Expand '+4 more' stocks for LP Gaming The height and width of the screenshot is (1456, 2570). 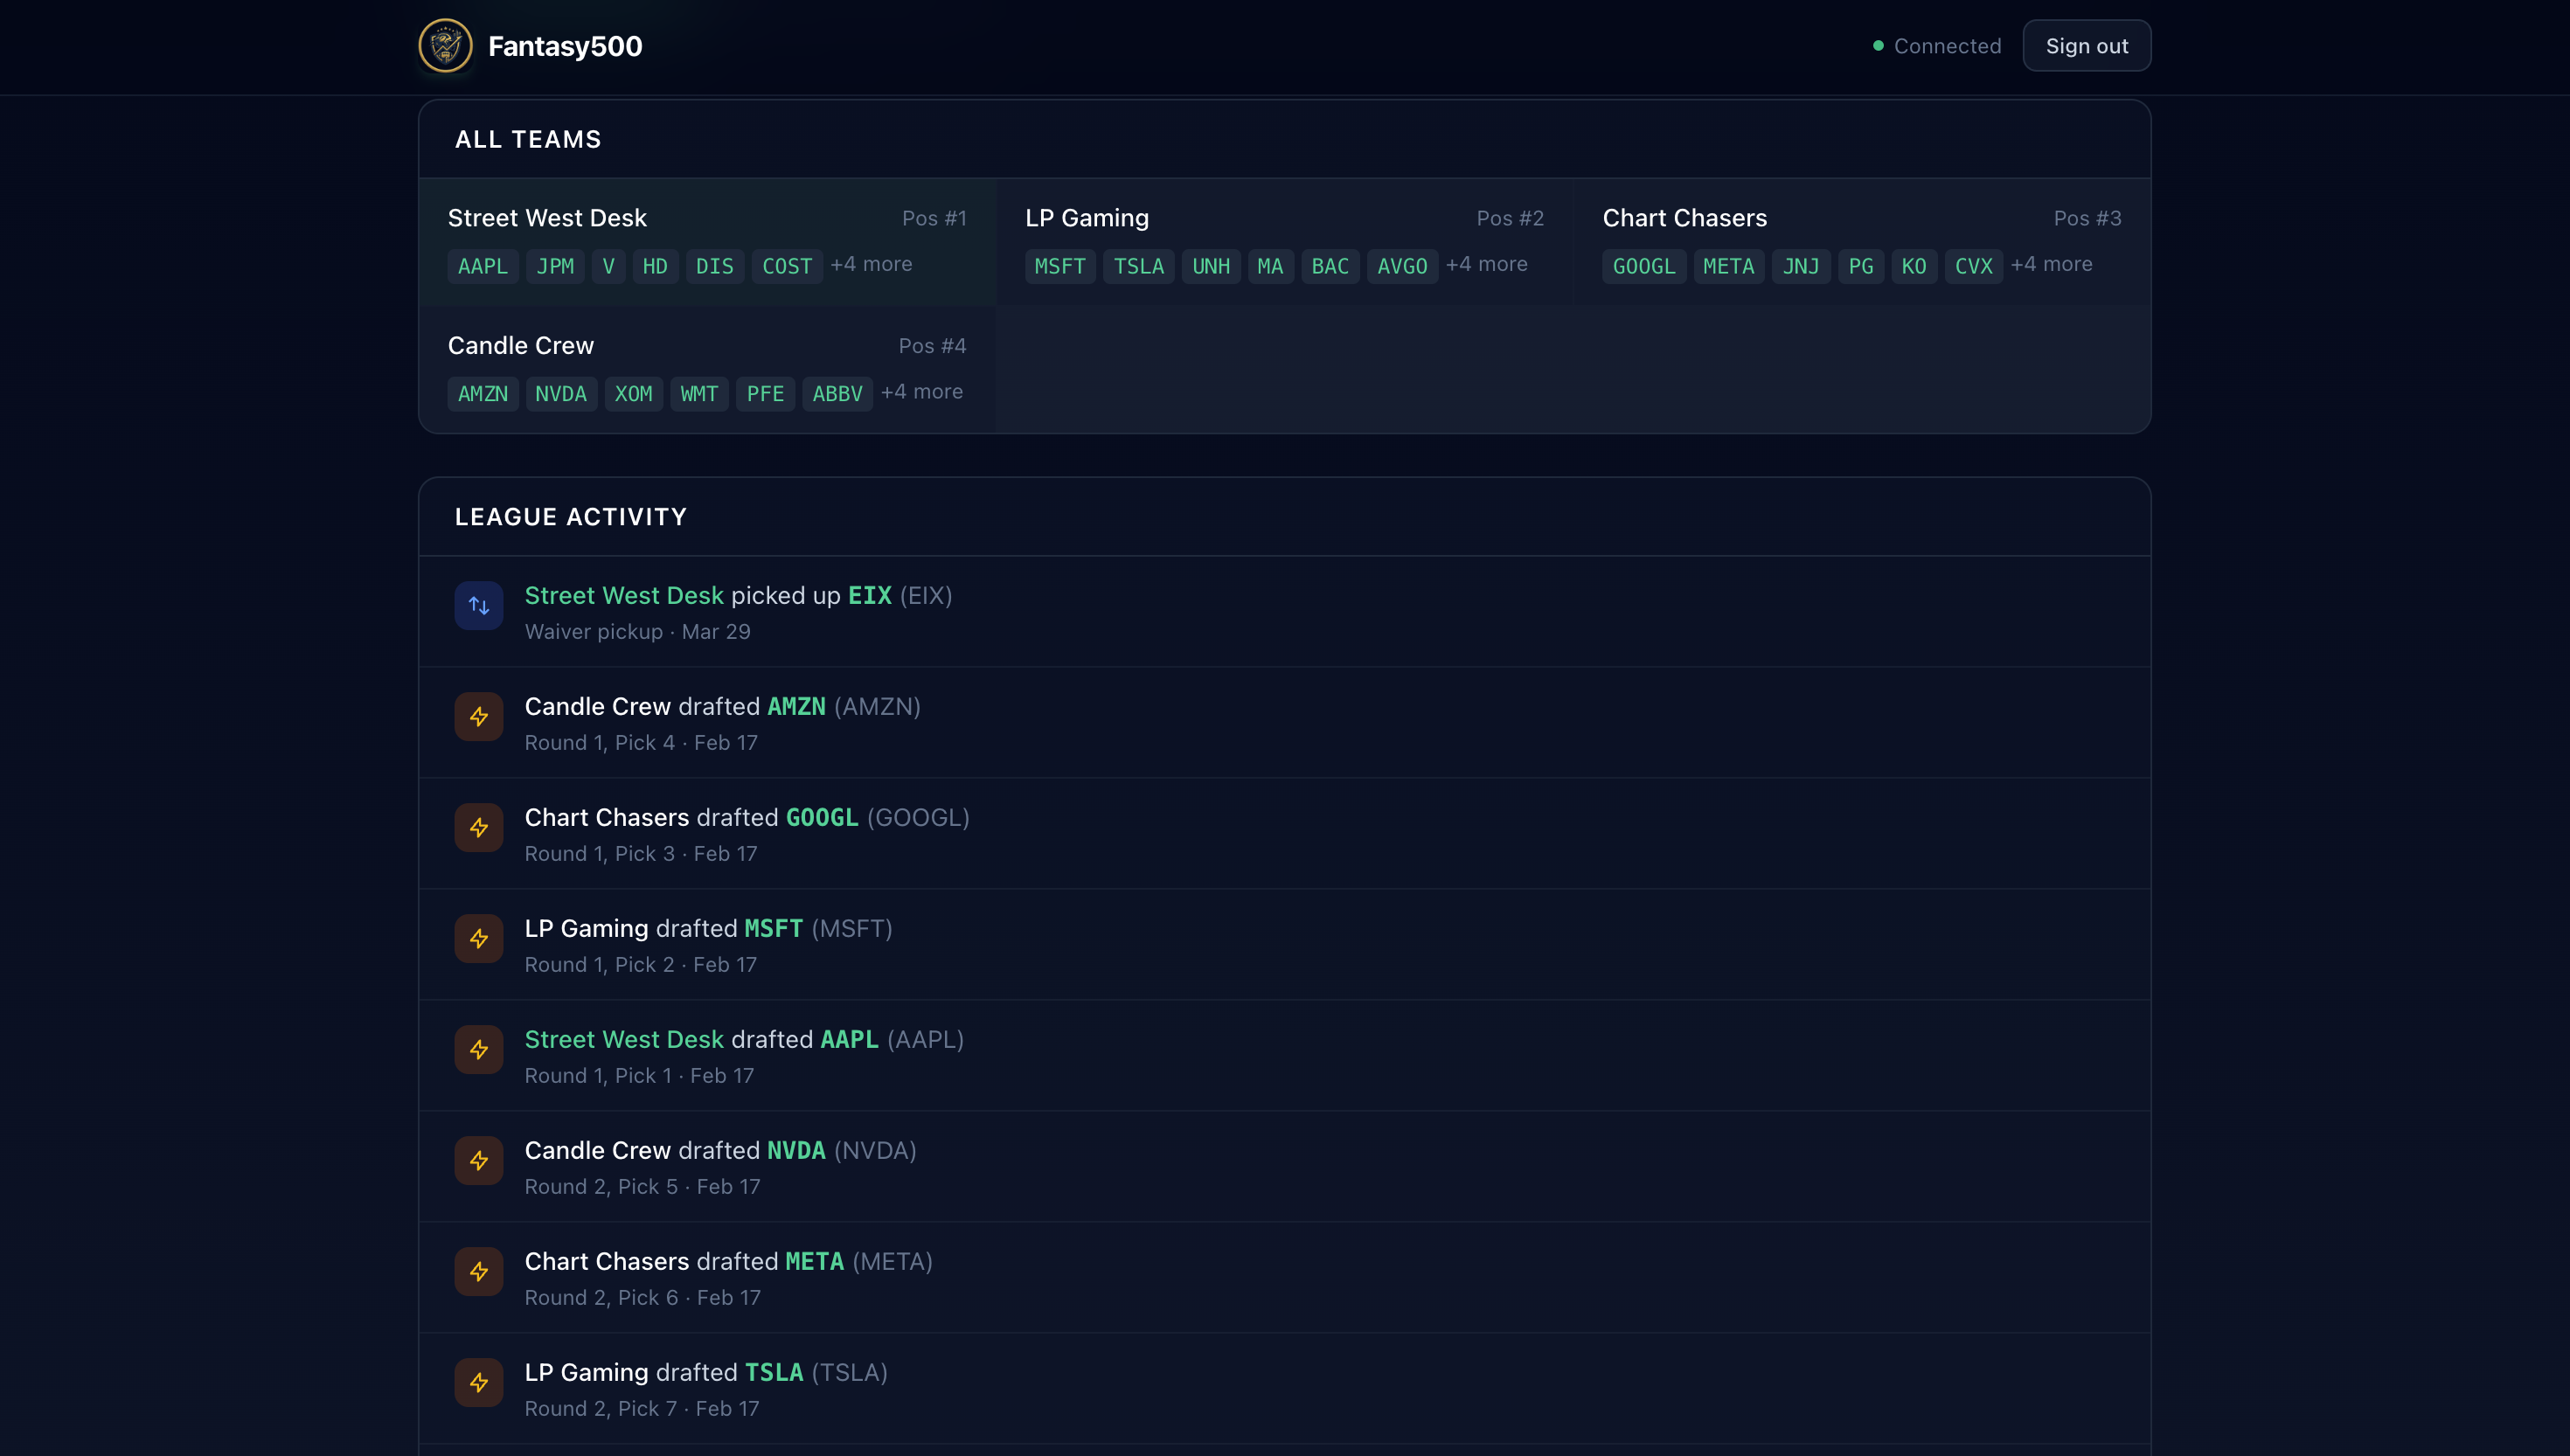click(1486, 265)
